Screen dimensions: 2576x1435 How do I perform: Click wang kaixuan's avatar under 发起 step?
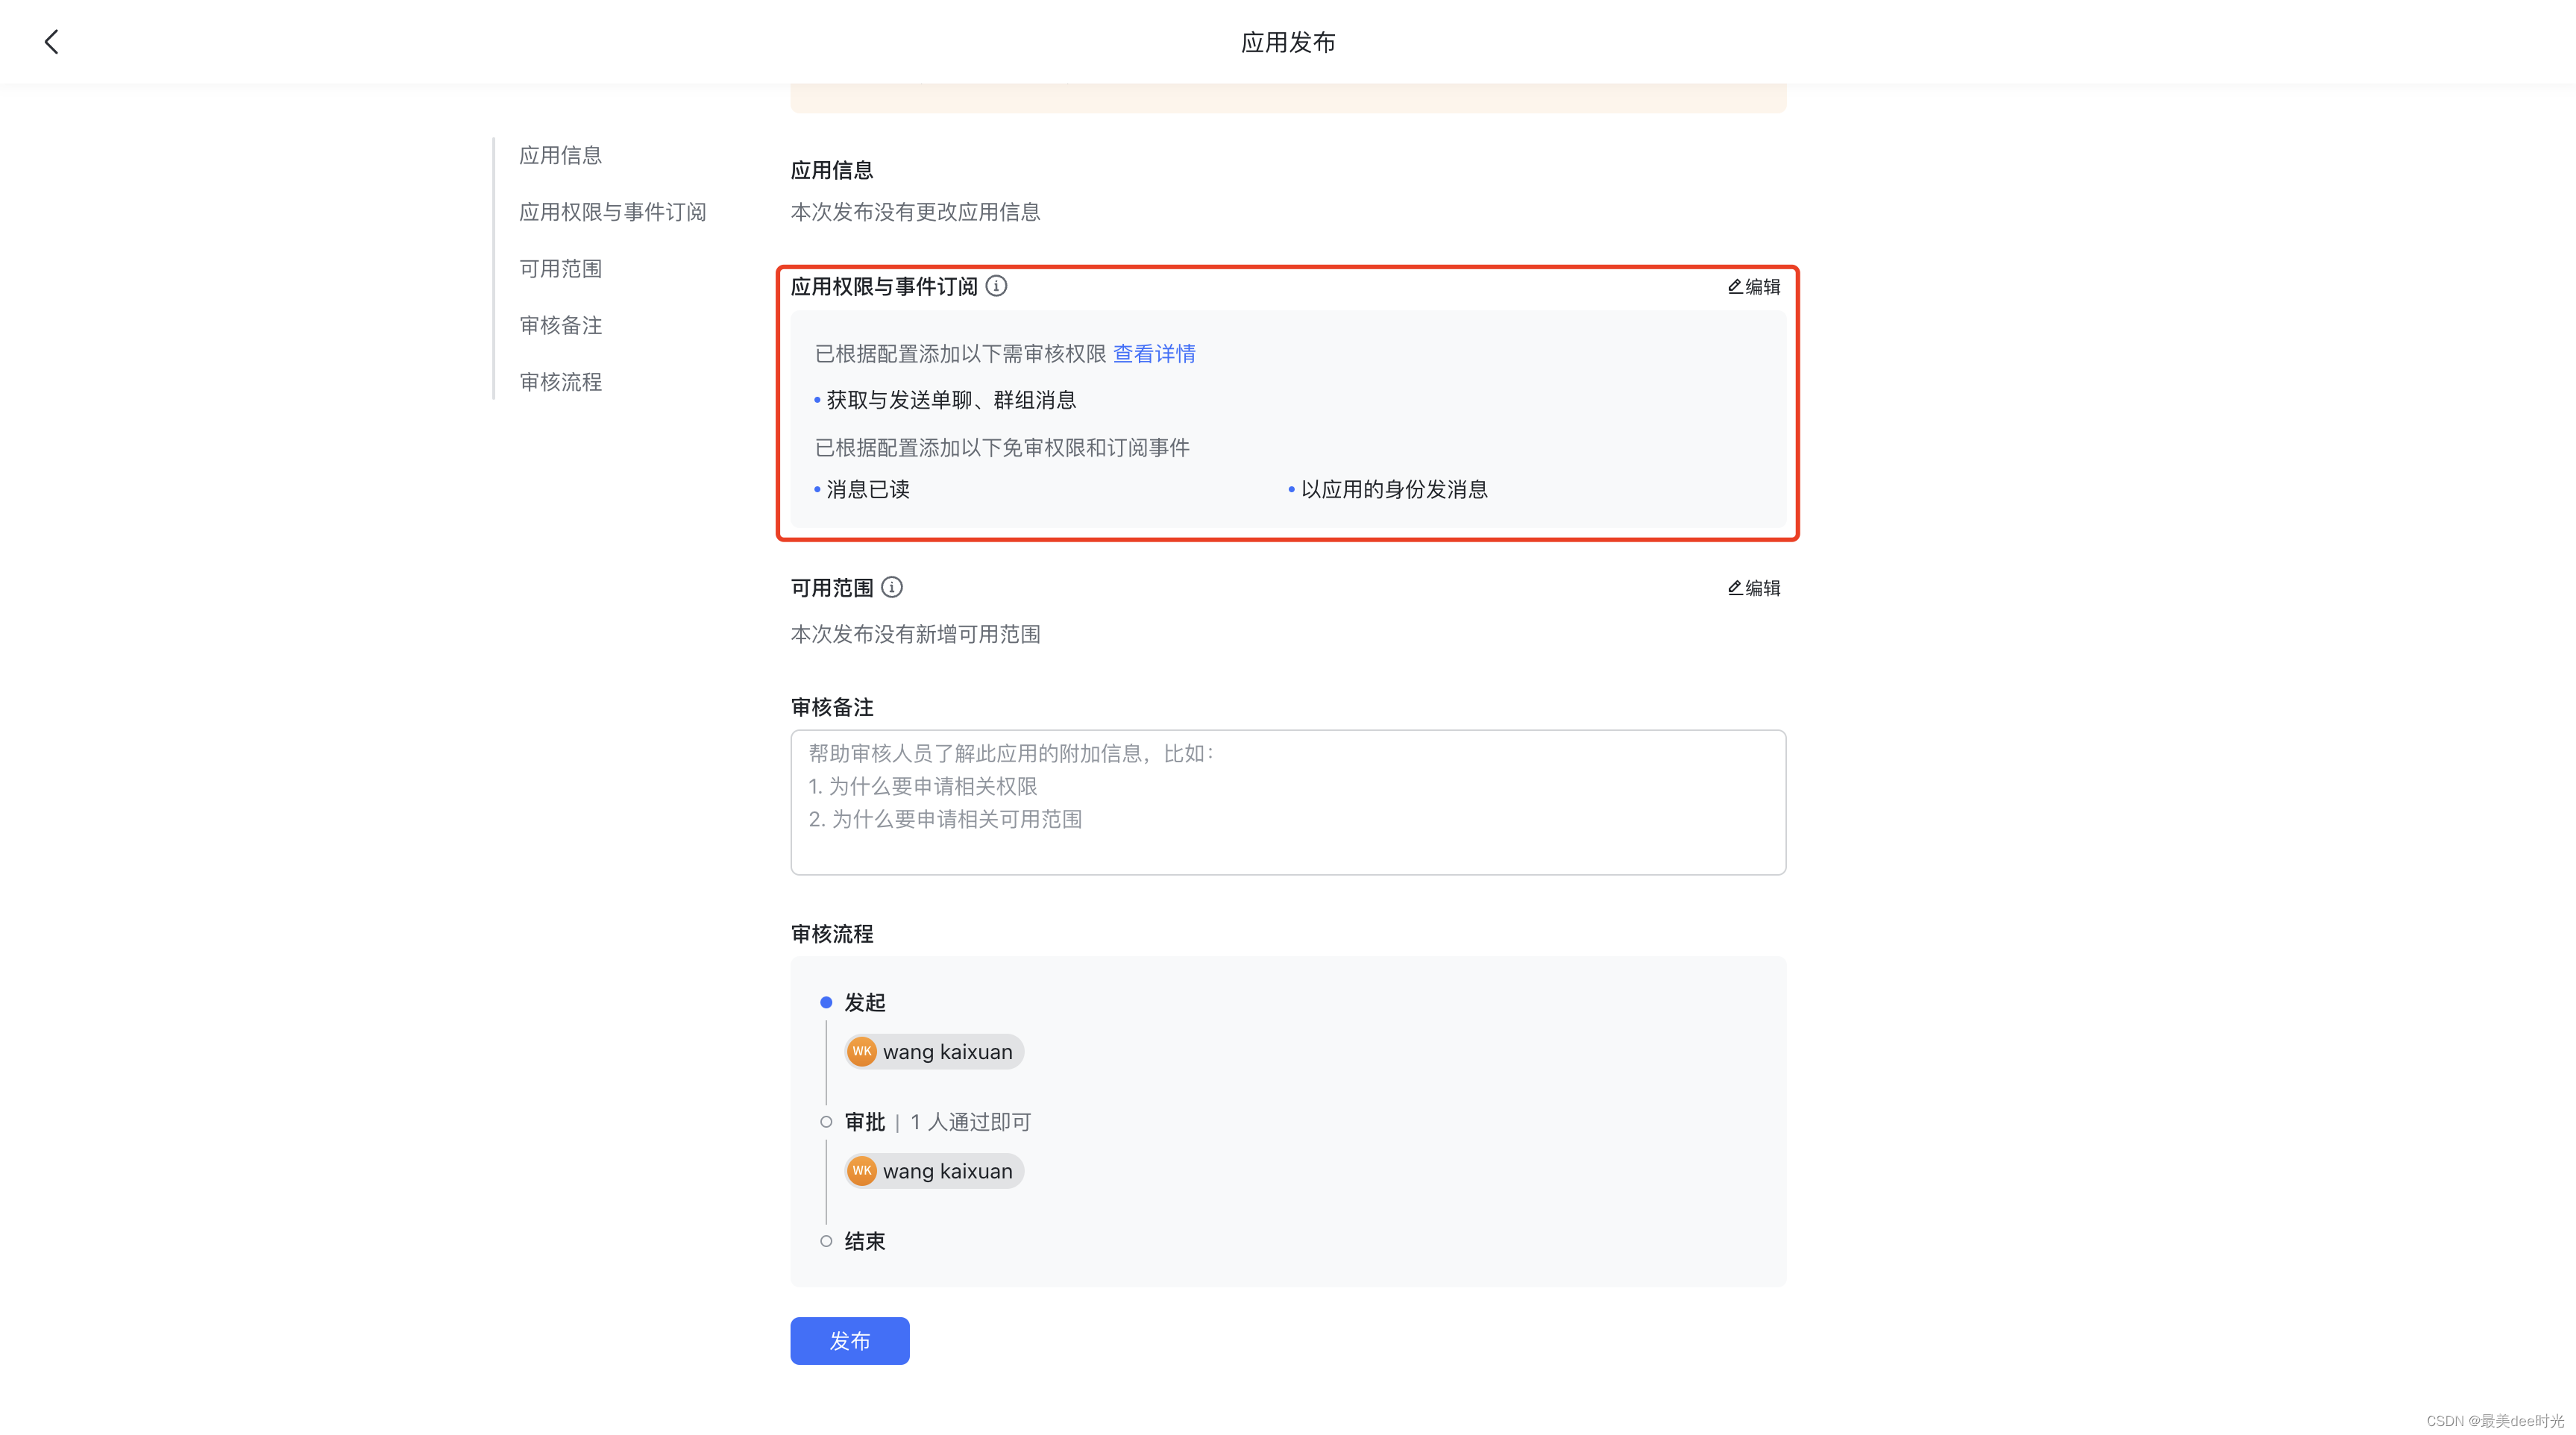pyautogui.click(x=861, y=1051)
